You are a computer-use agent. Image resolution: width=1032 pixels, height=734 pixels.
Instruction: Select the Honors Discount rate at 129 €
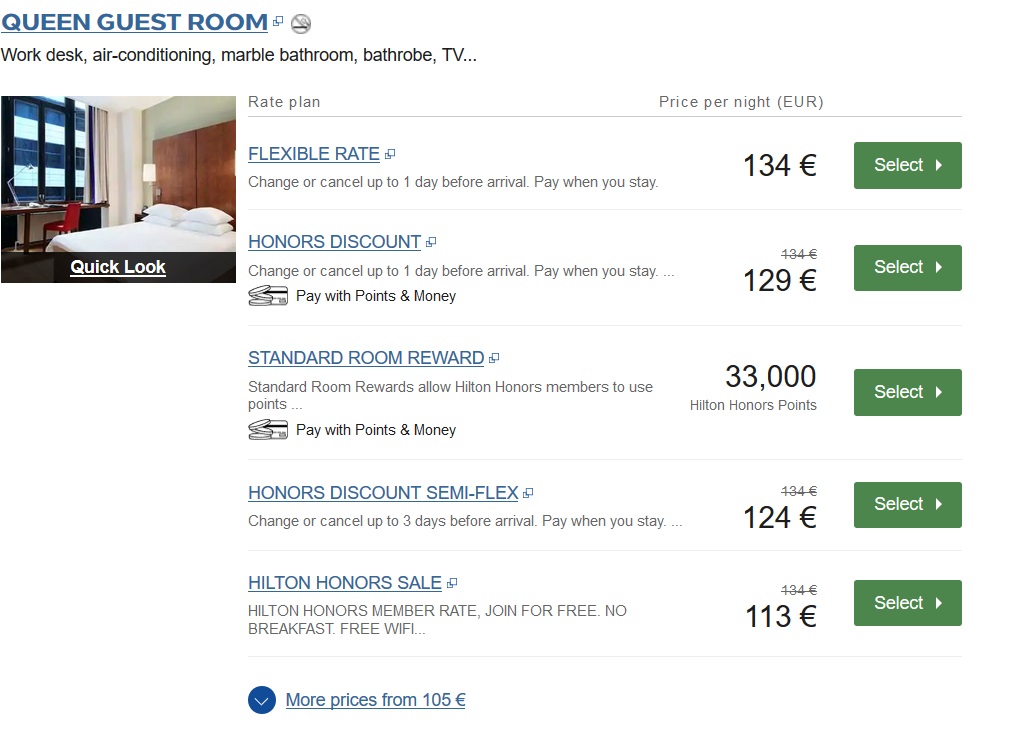[907, 267]
